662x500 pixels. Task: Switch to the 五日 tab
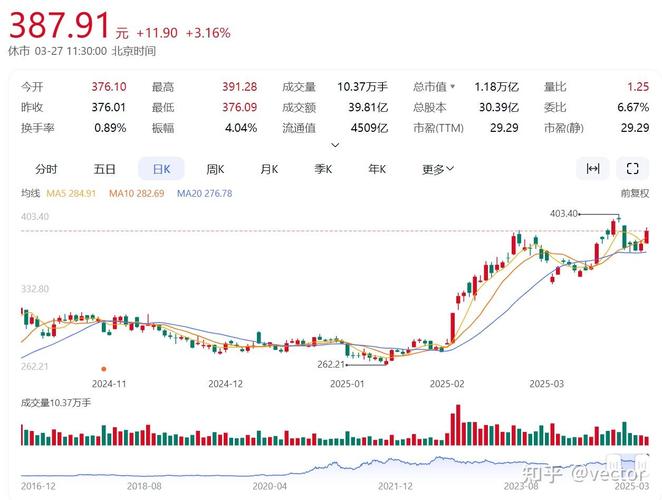pyautogui.click(x=104, y=169)
